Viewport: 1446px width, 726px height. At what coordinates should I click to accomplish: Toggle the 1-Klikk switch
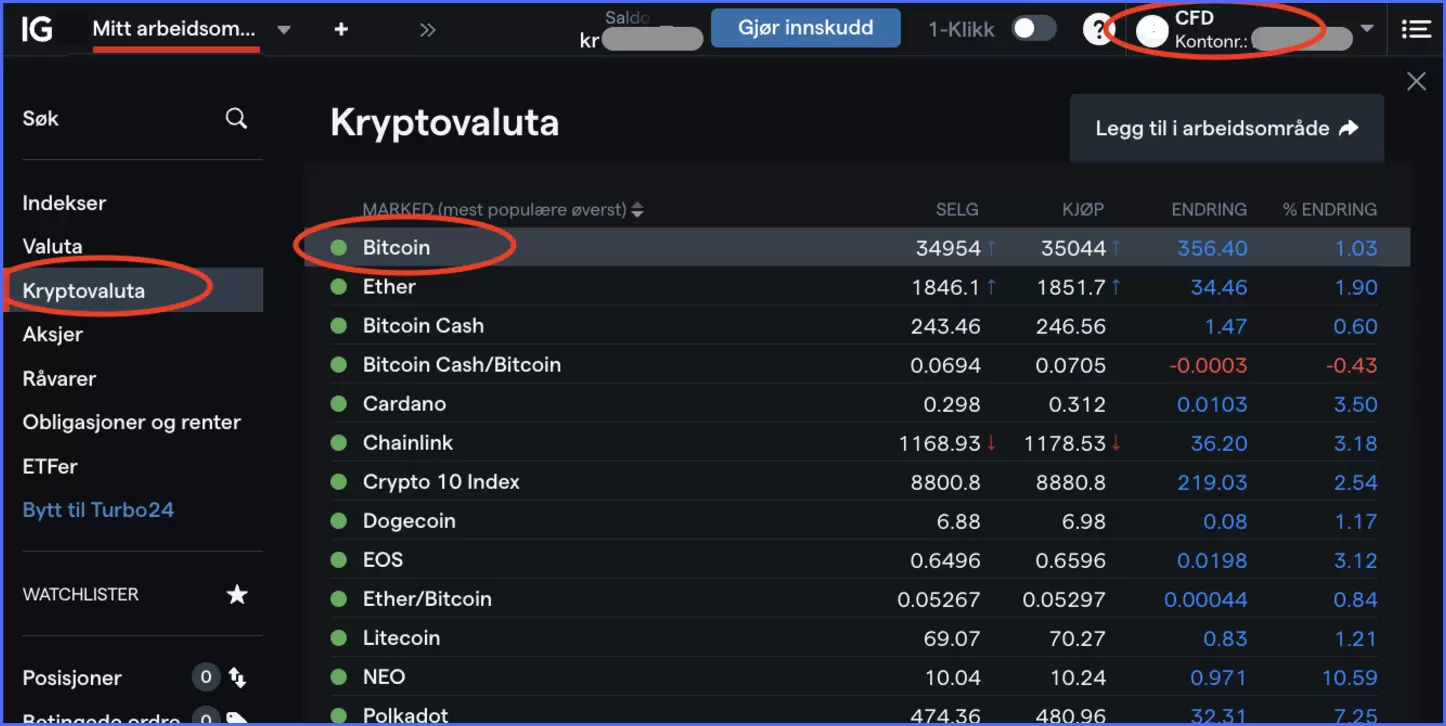1032,29
